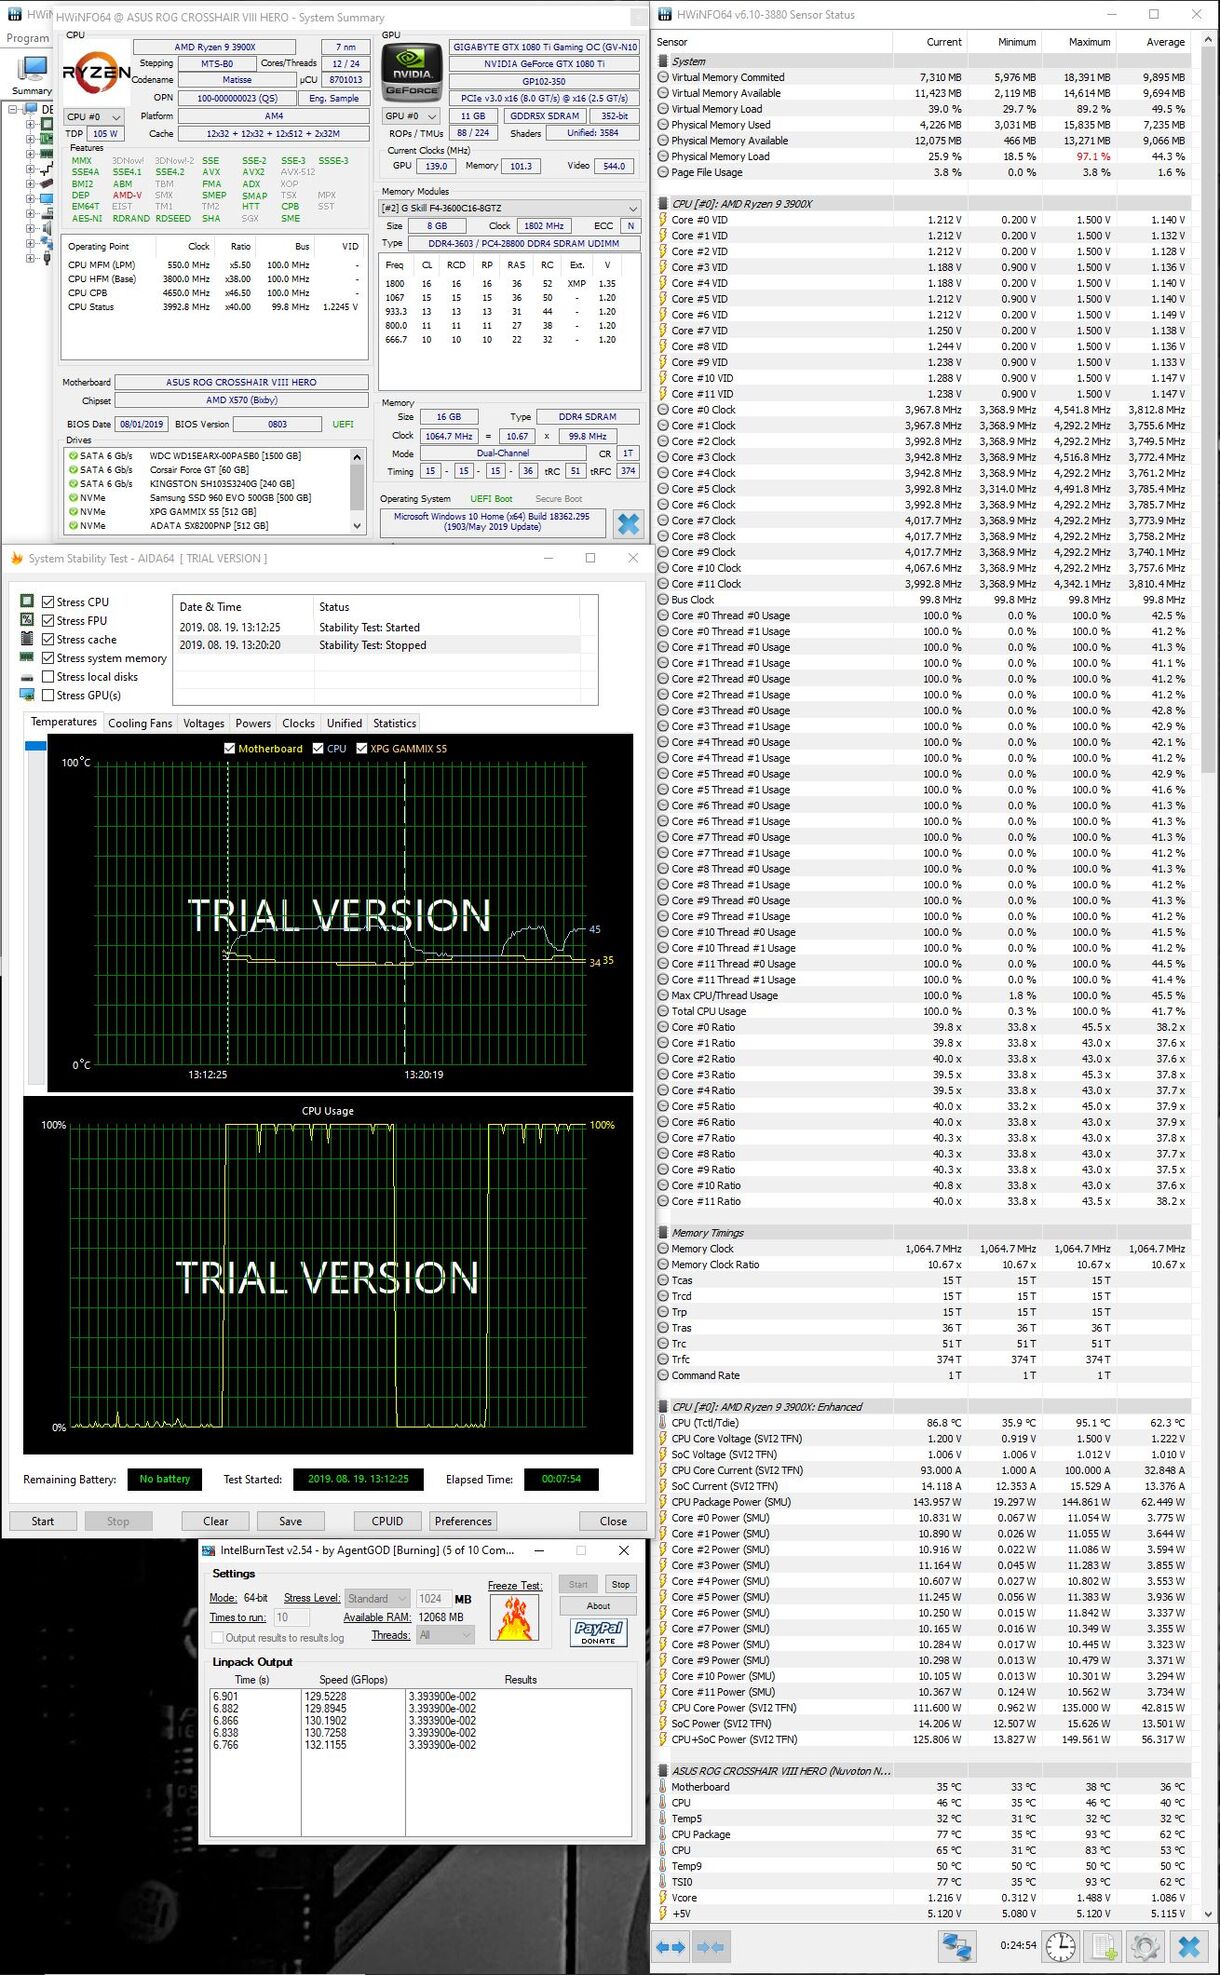Click status icon of WDC WD15EARX drive
Viewport: 1220px width, 1975px height.
coord(72,455)
